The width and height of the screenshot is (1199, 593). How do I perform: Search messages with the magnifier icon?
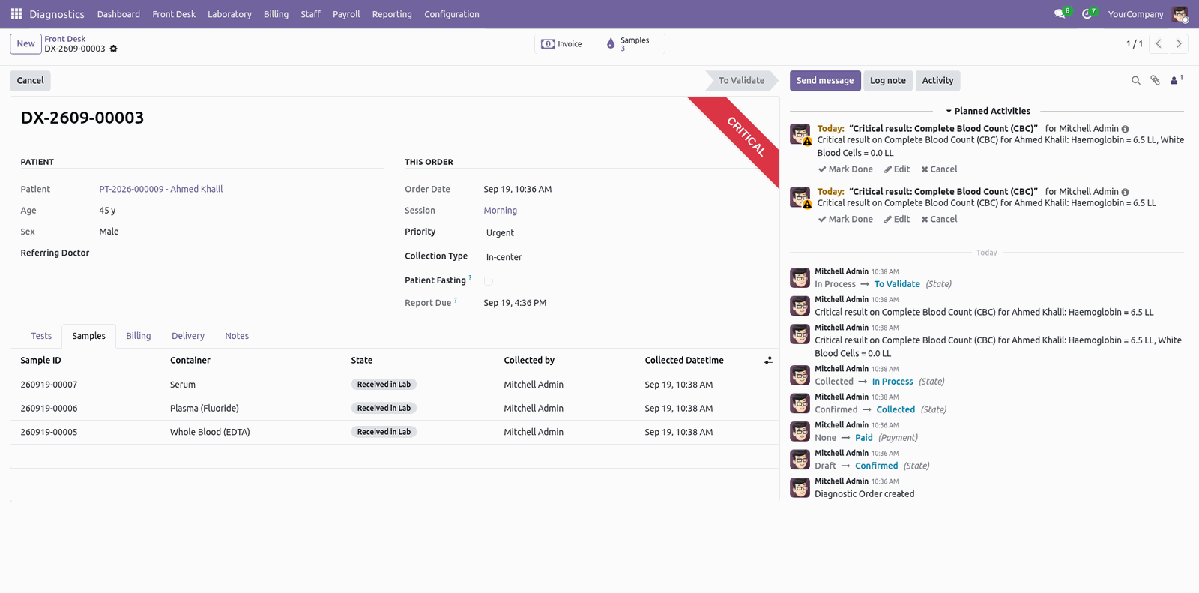[1136, 80]
